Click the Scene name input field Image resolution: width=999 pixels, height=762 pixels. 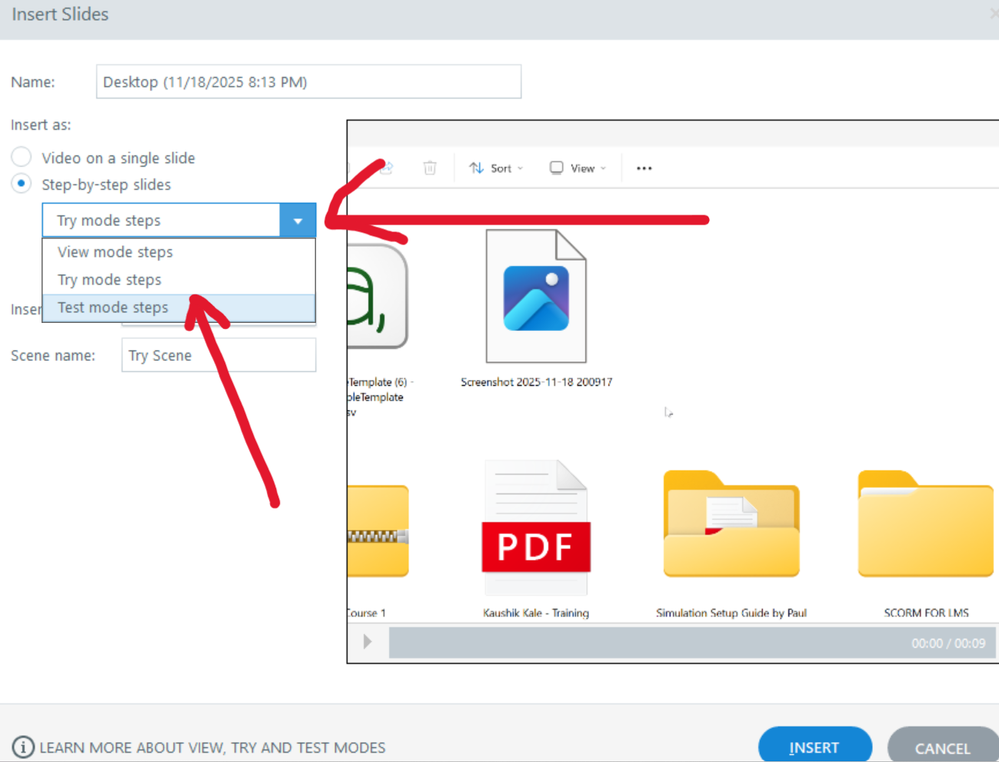point(219,355)
